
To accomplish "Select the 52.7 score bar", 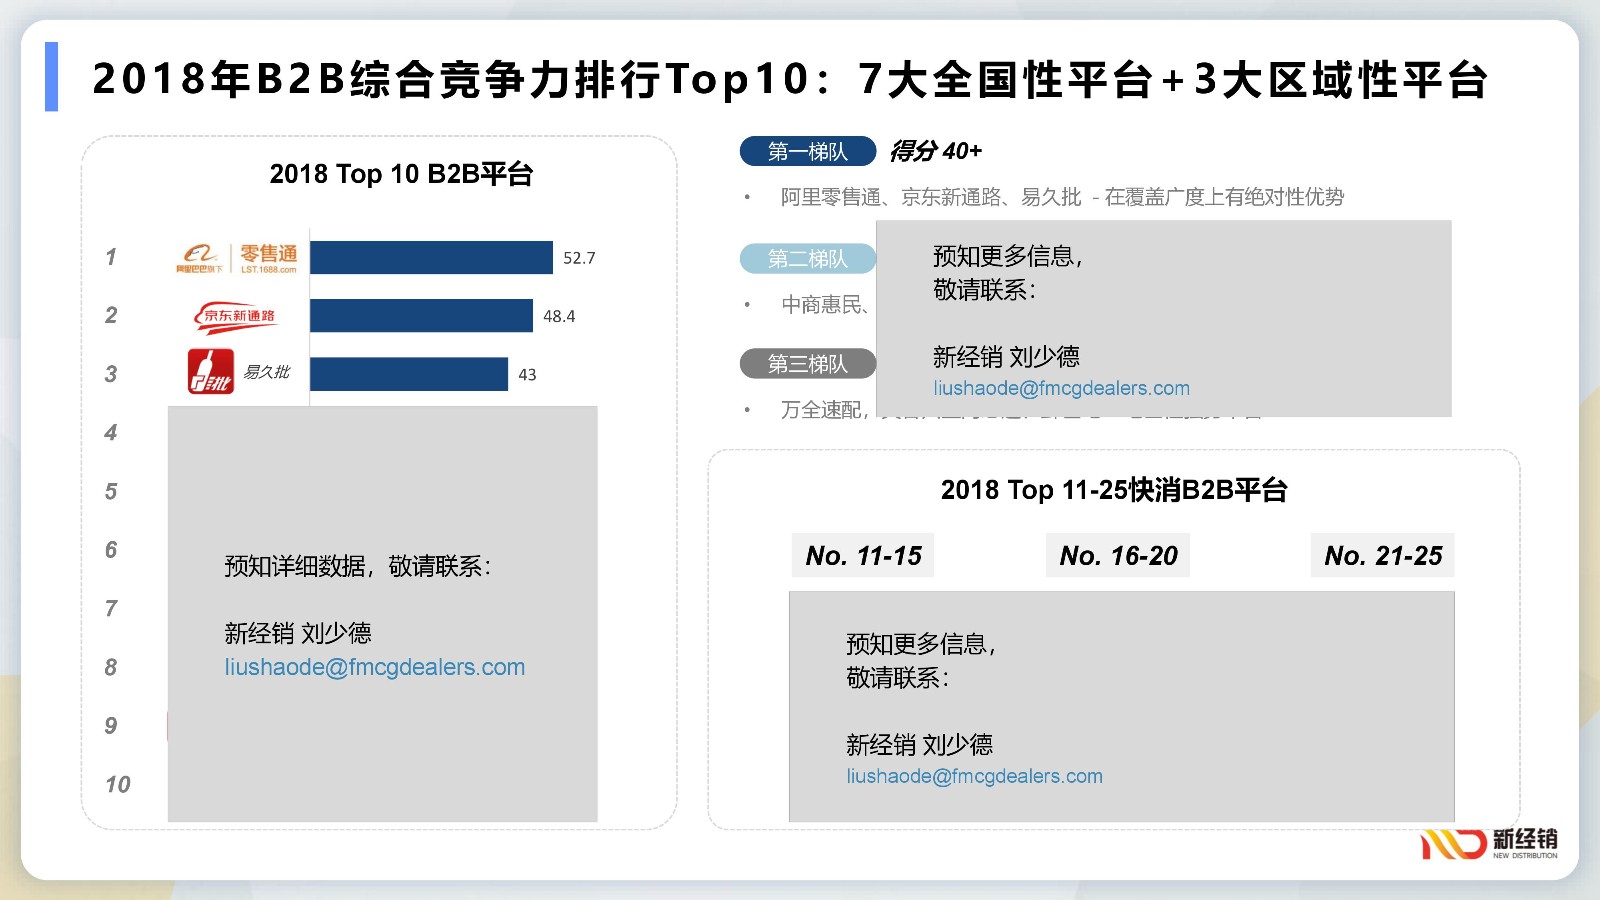I will 431,257.
